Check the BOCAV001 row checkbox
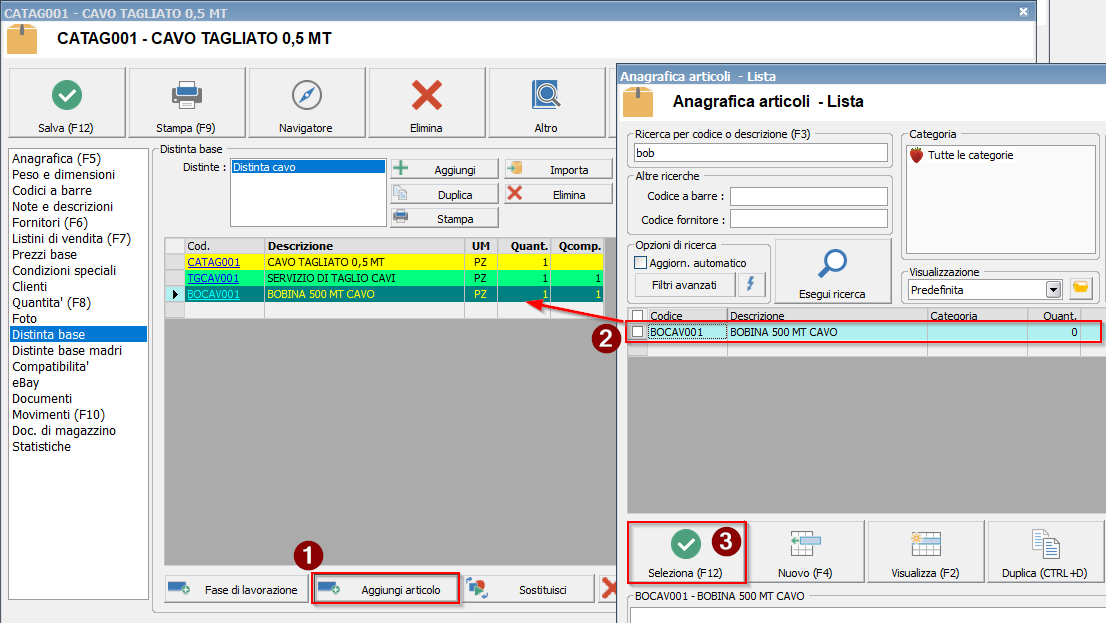The image size is (1106, 623). [638, 332]
